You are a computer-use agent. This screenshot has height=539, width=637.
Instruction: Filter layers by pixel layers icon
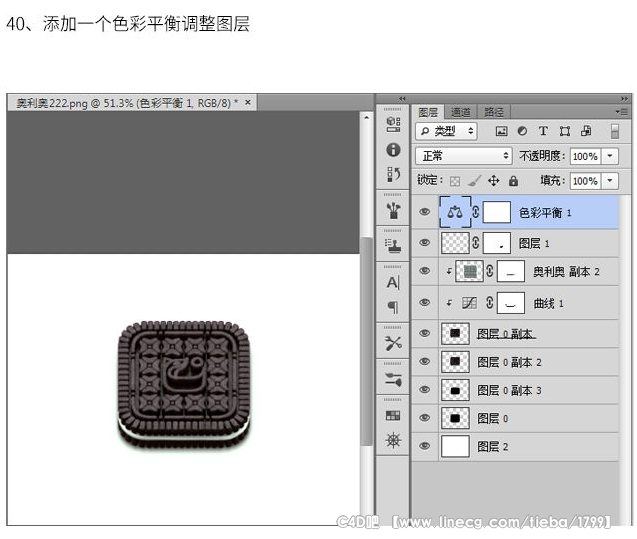click(502, 131)
